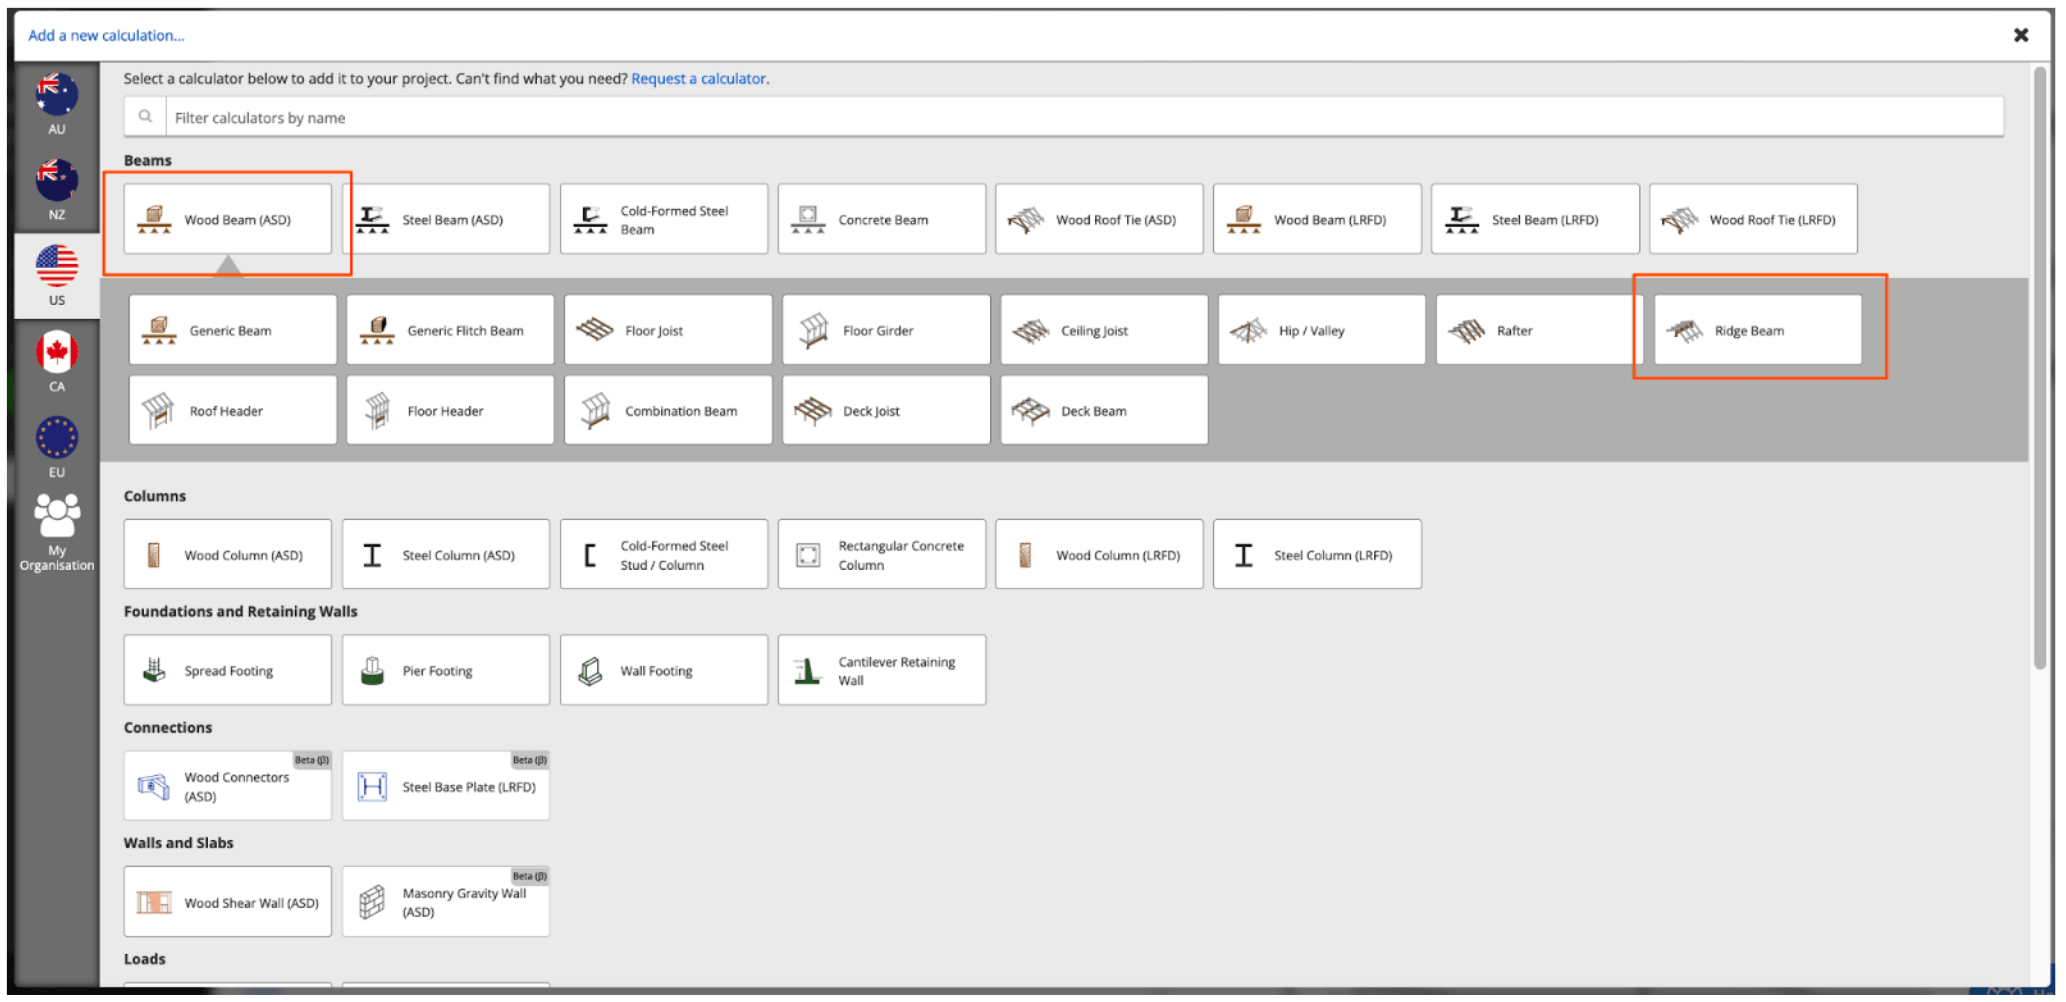Open the Cantilever Retaining Wall calculator
The height and width of the screenshot is (1002, 2066).
[882, 670]
